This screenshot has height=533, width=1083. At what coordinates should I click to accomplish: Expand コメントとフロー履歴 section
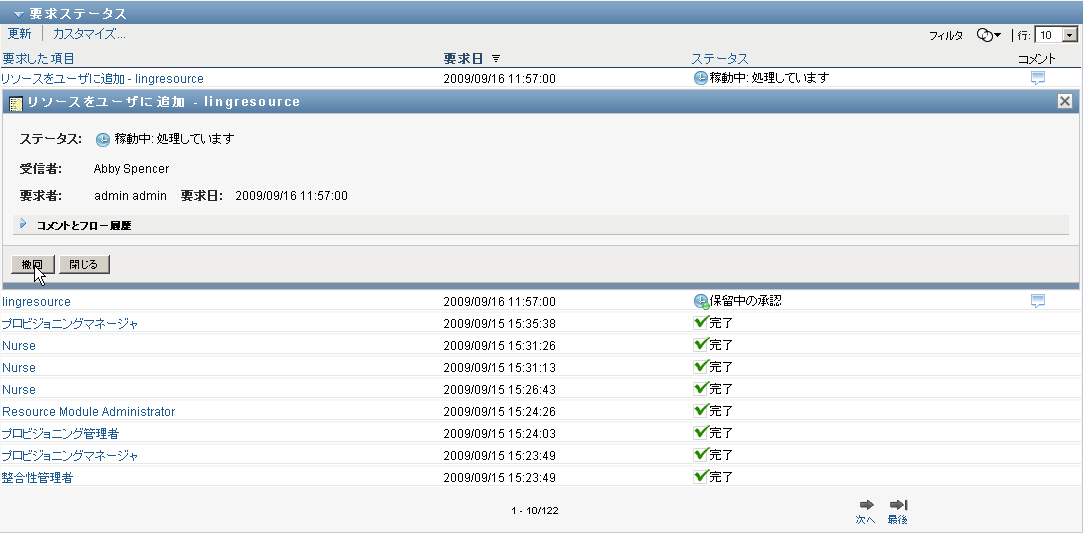[22, 225]
